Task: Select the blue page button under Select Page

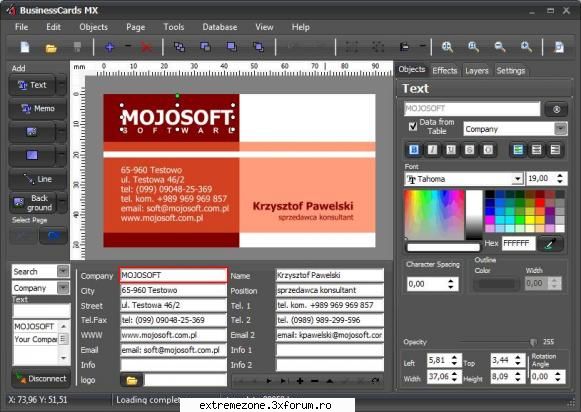Action: [x=53, y=236]
